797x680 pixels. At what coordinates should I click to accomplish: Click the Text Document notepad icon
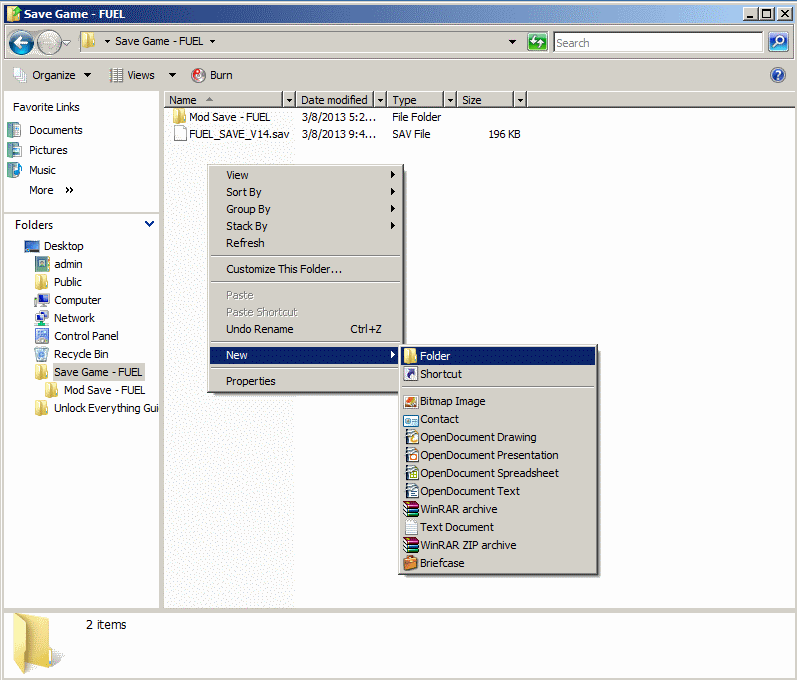pyautogui.click(x=411, y=527)
